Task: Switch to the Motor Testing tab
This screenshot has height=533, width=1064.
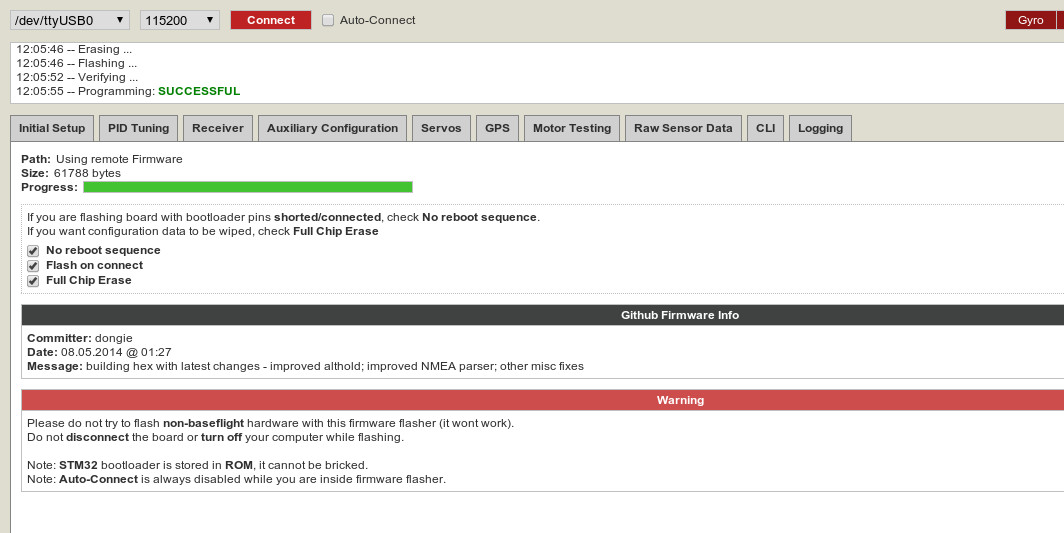Action: tap(572, 128)
